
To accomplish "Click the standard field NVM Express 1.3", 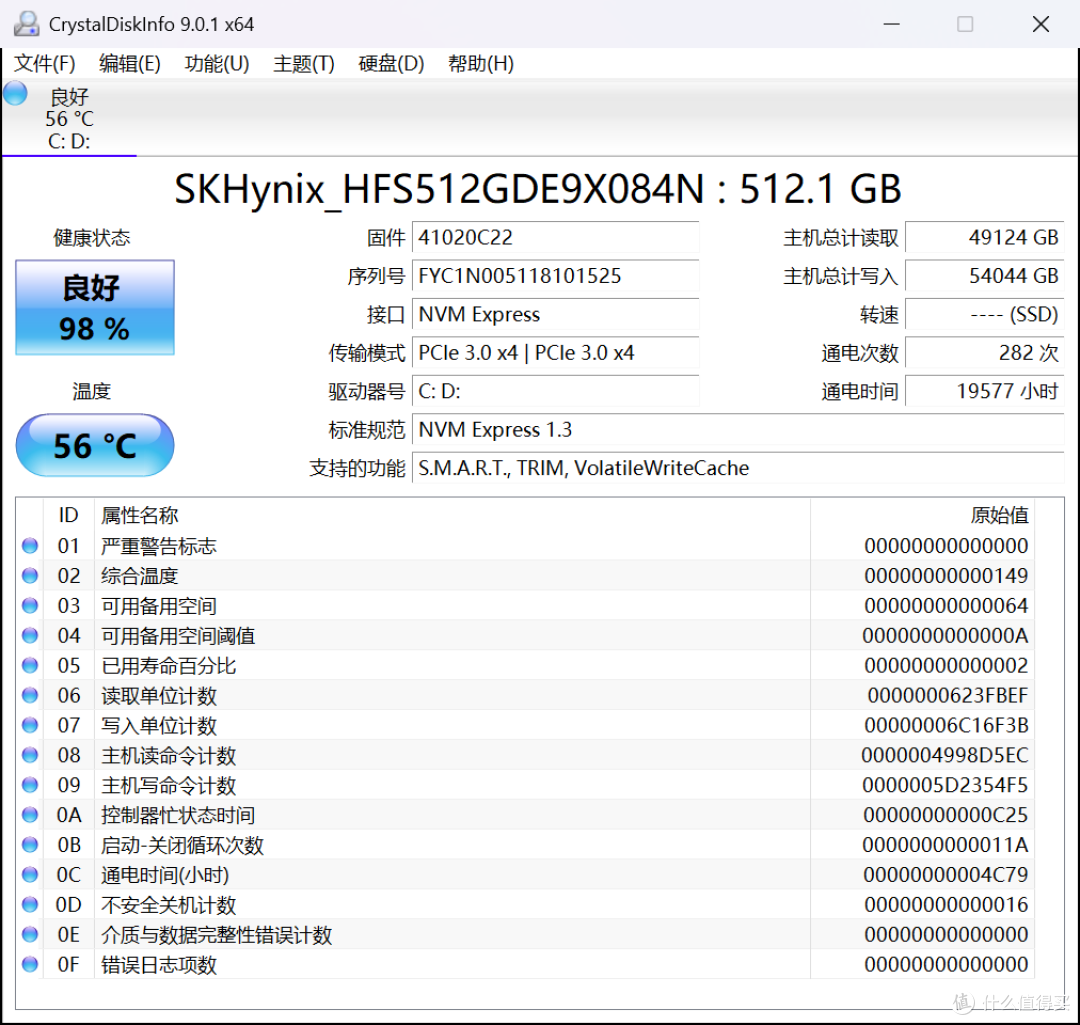I will pyautogui.click(x=738, y=430).
